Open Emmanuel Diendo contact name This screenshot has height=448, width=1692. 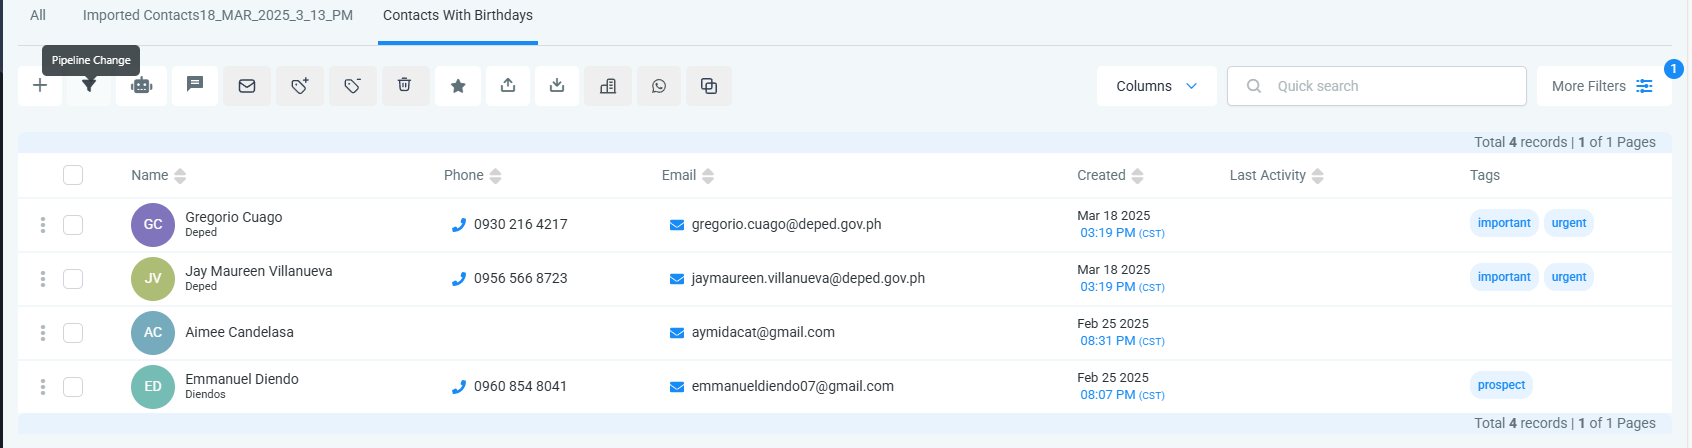coord(242,379)
